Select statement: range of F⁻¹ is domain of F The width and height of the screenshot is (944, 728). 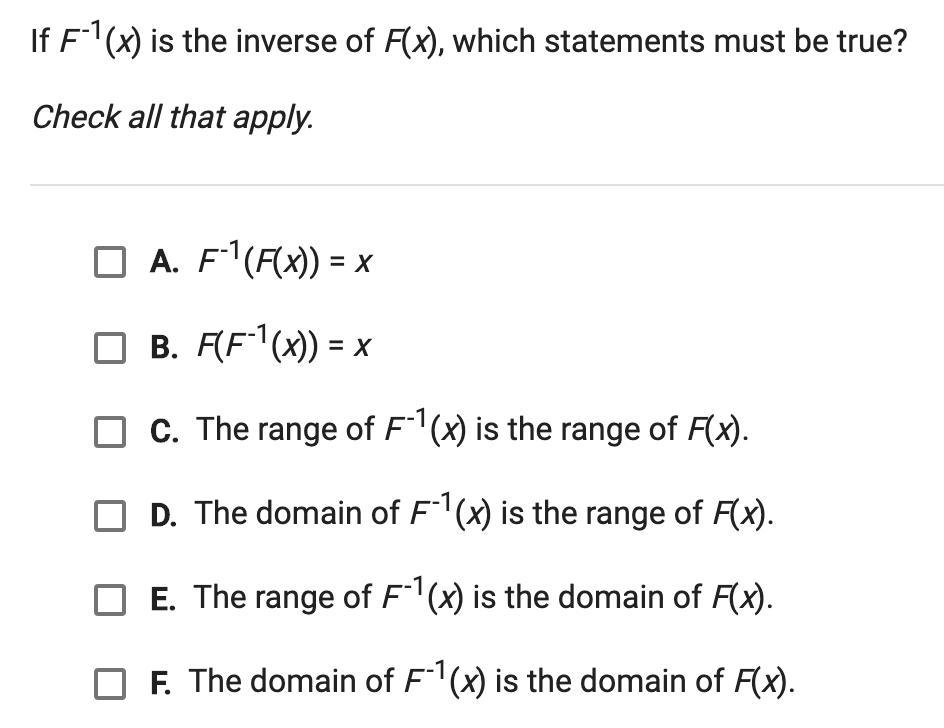[483, 597]
